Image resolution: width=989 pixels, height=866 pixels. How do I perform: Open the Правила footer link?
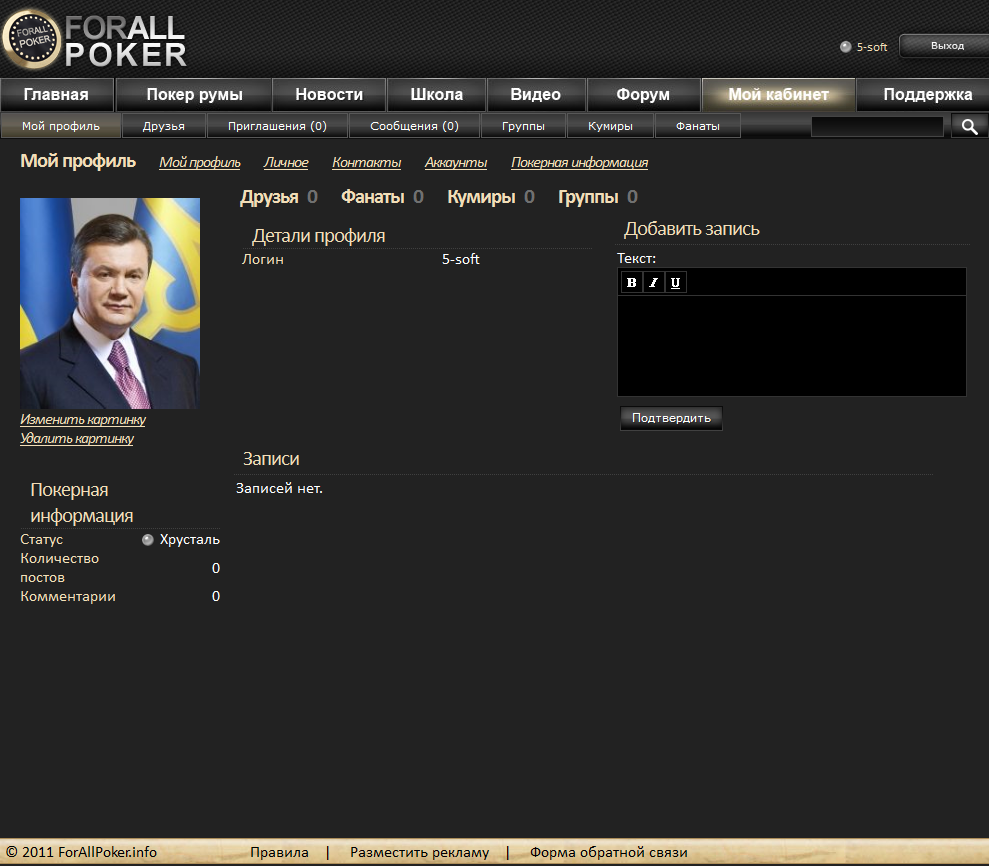(x=279, y=853)
